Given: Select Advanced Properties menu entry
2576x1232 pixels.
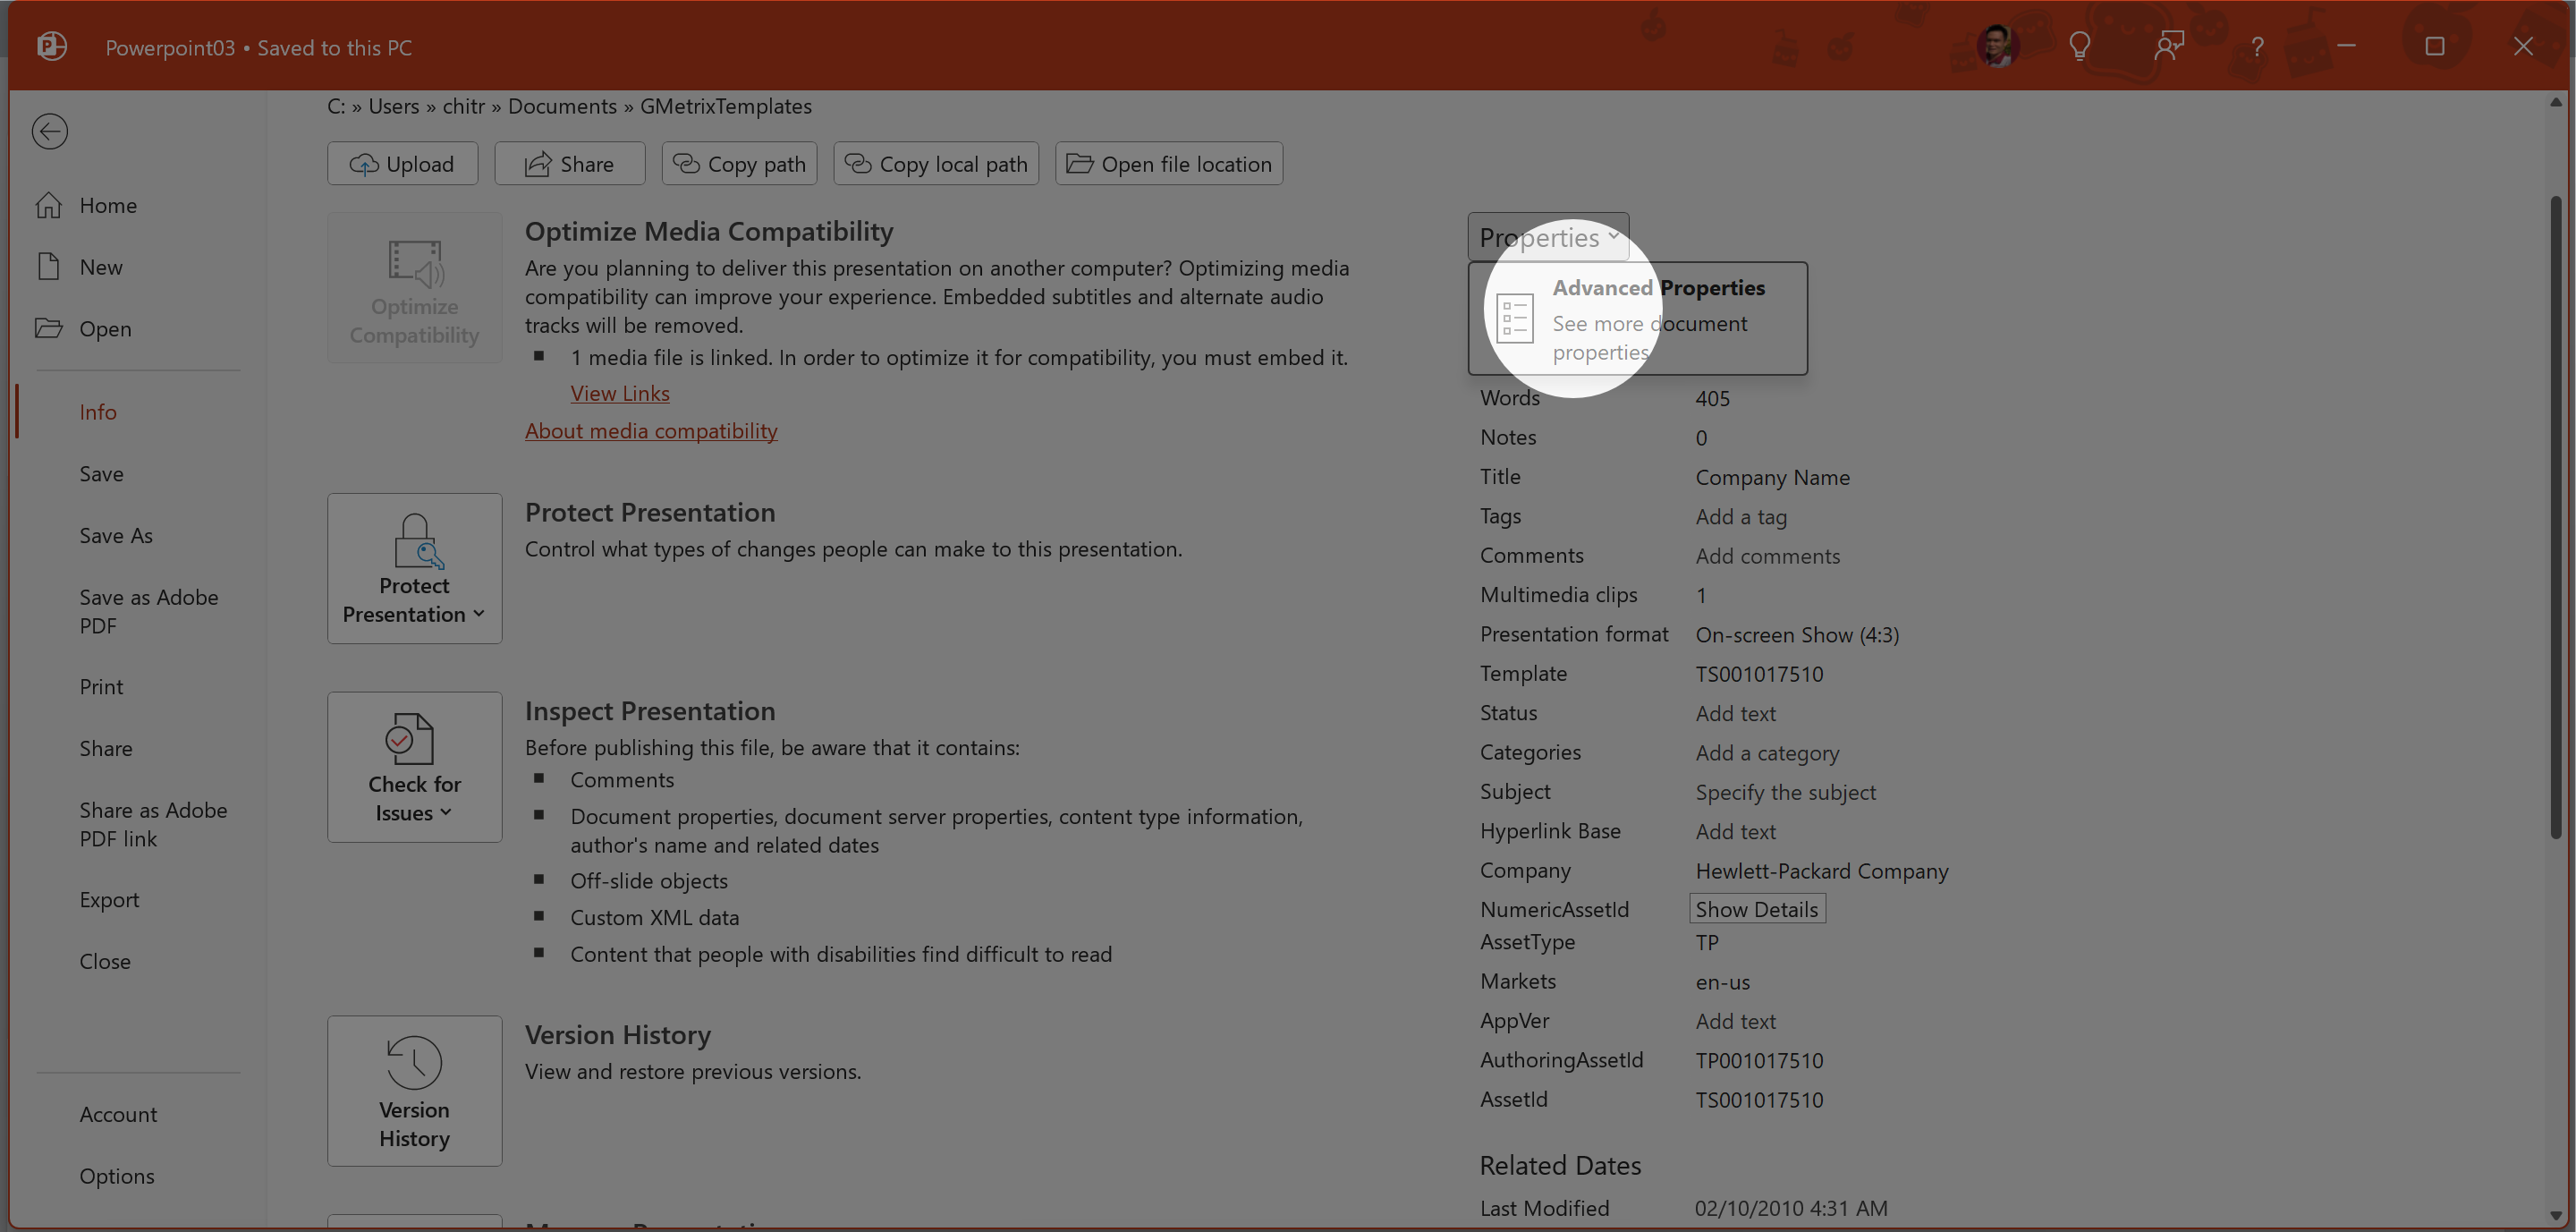Looking at the screenshot, I should 1637,318.
